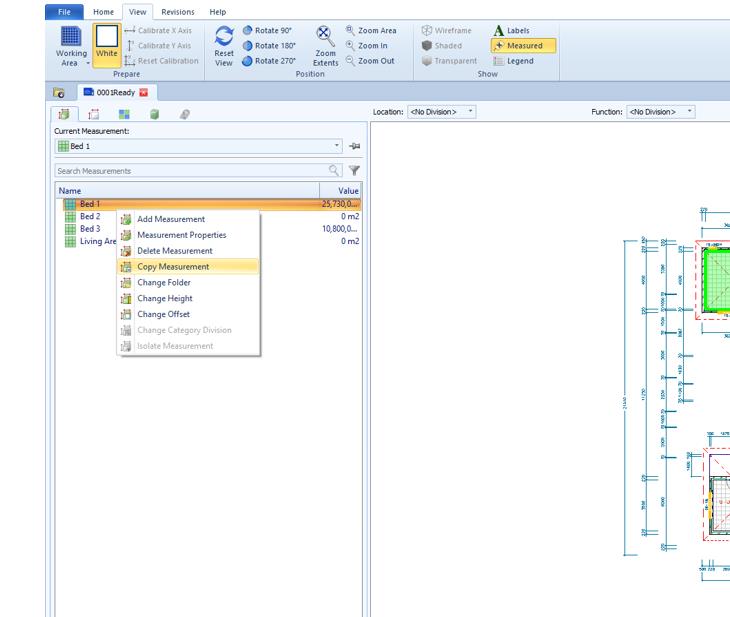Open the Current Measurement Bed 1 dropdown
The height and width of the screenshot is (617, 730).
(337, 146)
